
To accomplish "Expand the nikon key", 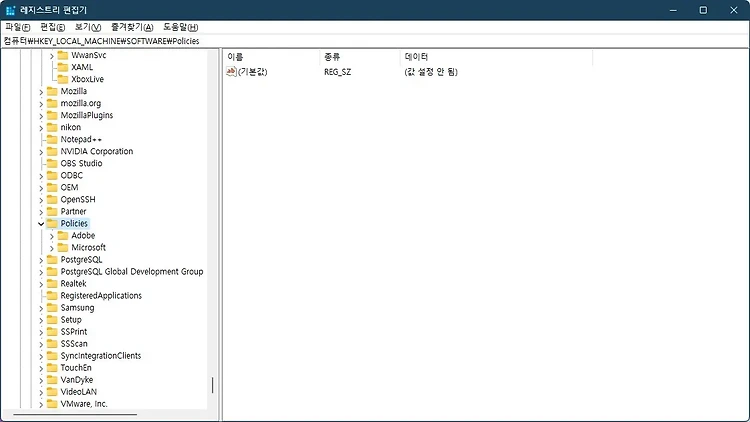I will [41, 128].
